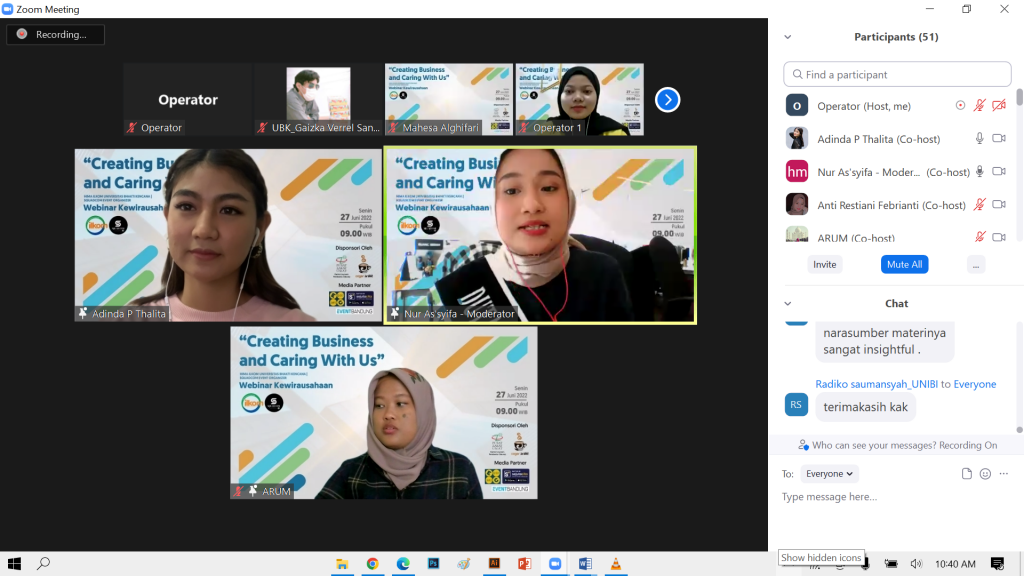Click the Invite button
The height and width of the screenshot is (576, 1024).
824,264
